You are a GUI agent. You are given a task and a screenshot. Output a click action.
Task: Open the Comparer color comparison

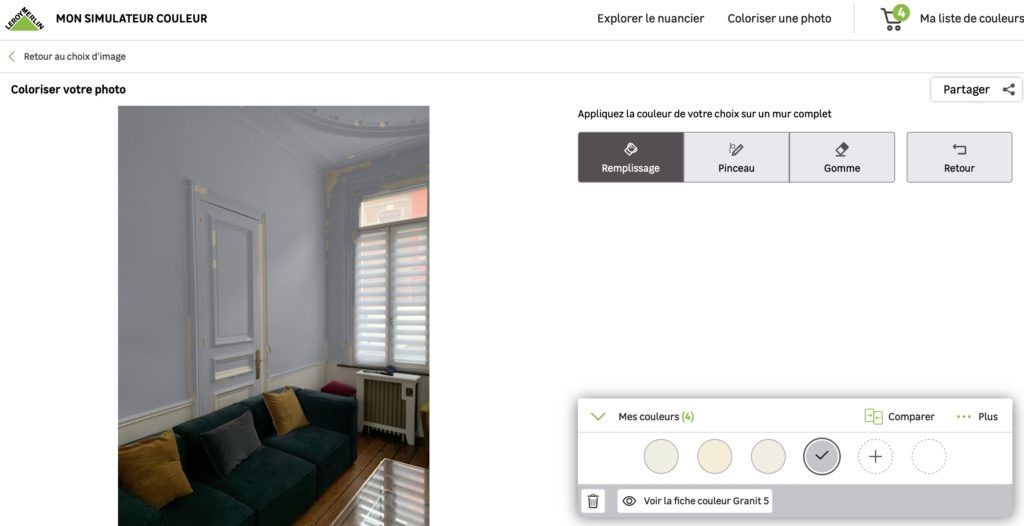[x=899, y=416]
